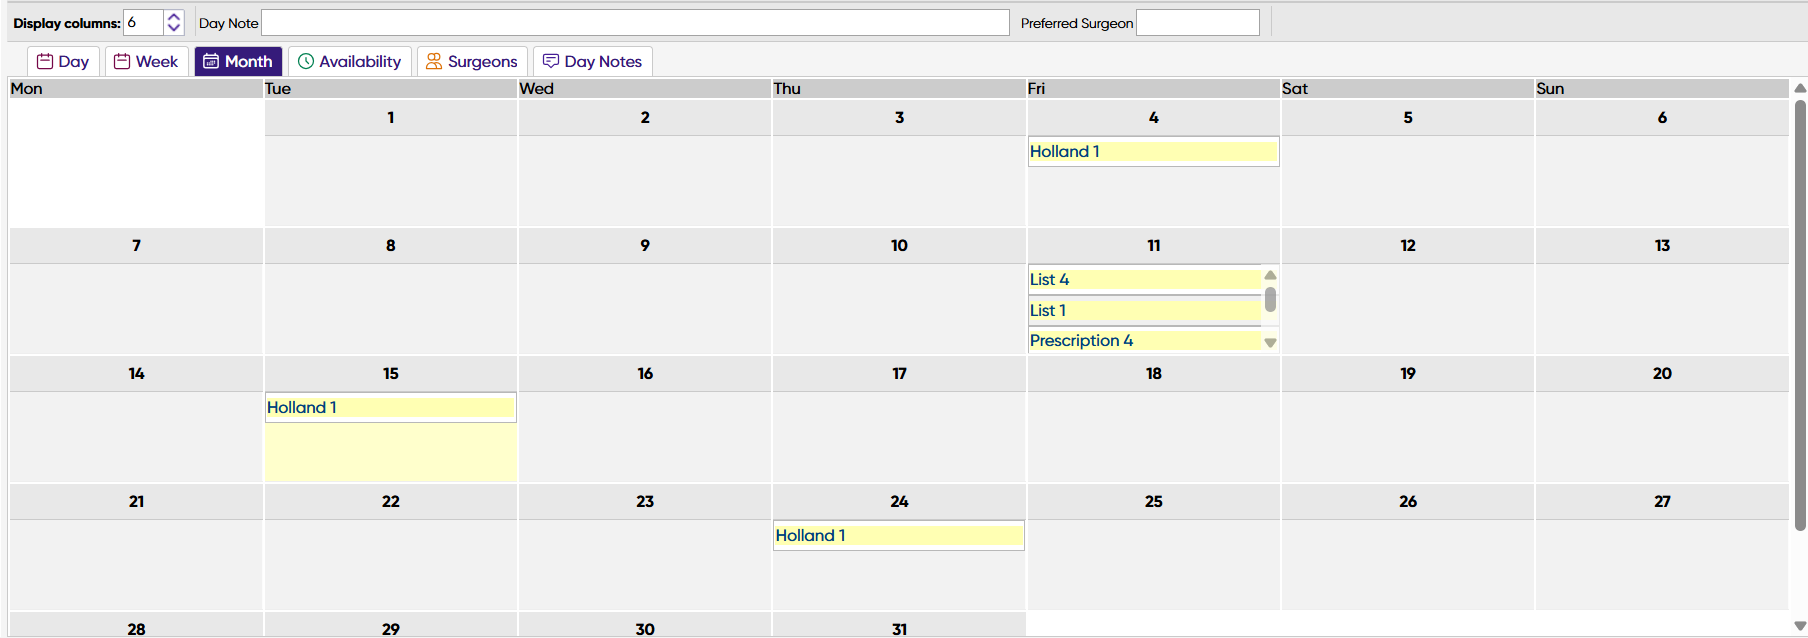Click the calendar scroll down arrow
Viewport: 1808px width, 638px height.
coord(1800,626)
